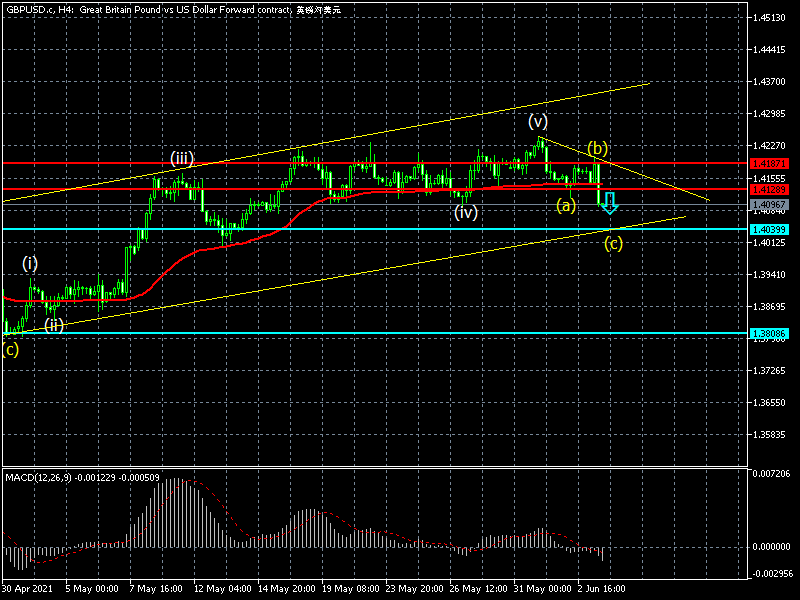Click the 0.007206 MACD scale value
This screenshot has width=800, height=600.
(x=773, y=472)
